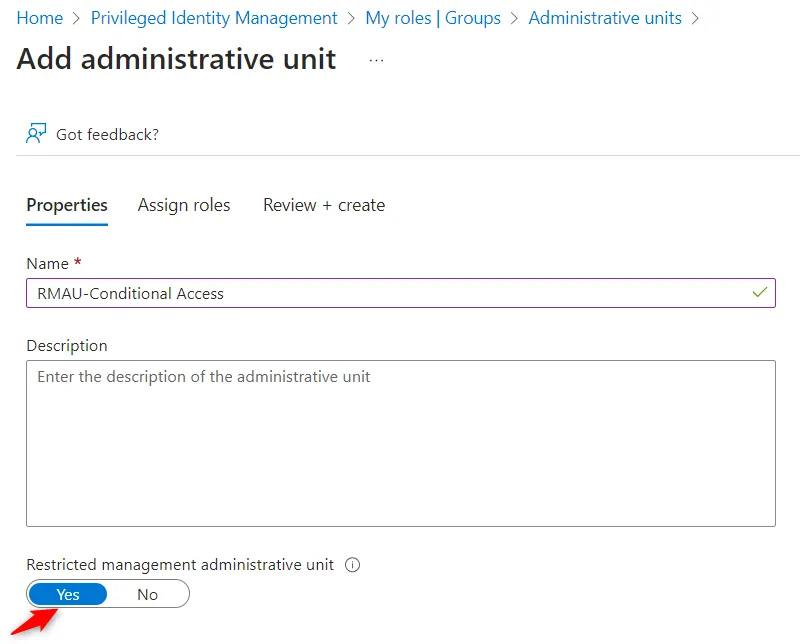This screenshot has height=644, width=800.
Task: Click chevron after My roles | Groups
Action: pyautogui.click(x=515, y=18)
